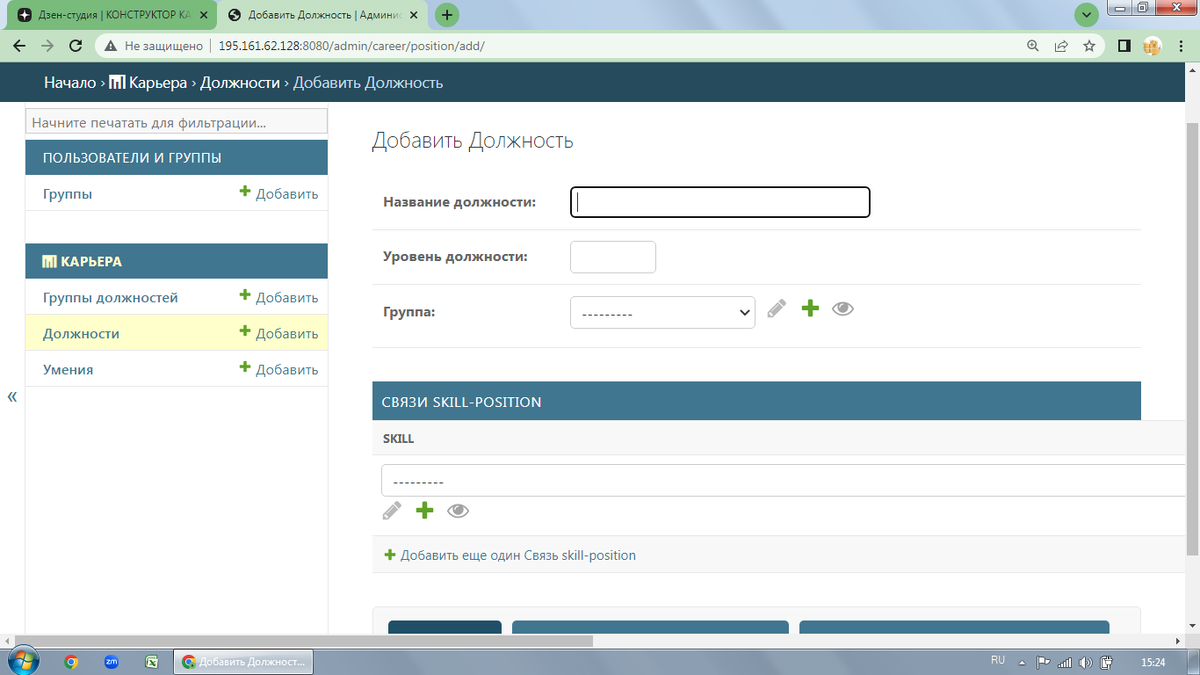
Task: Open the Группа dropdown
Action: 662,312
